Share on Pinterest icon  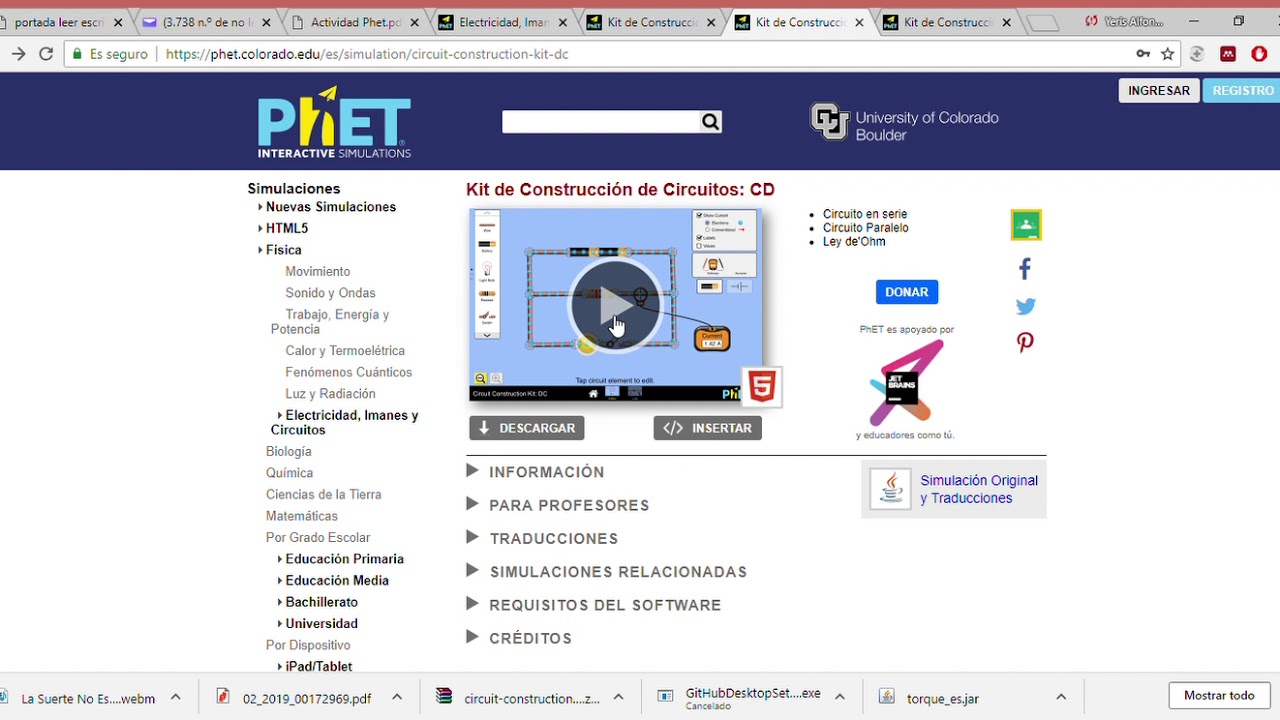point(1025,343)
